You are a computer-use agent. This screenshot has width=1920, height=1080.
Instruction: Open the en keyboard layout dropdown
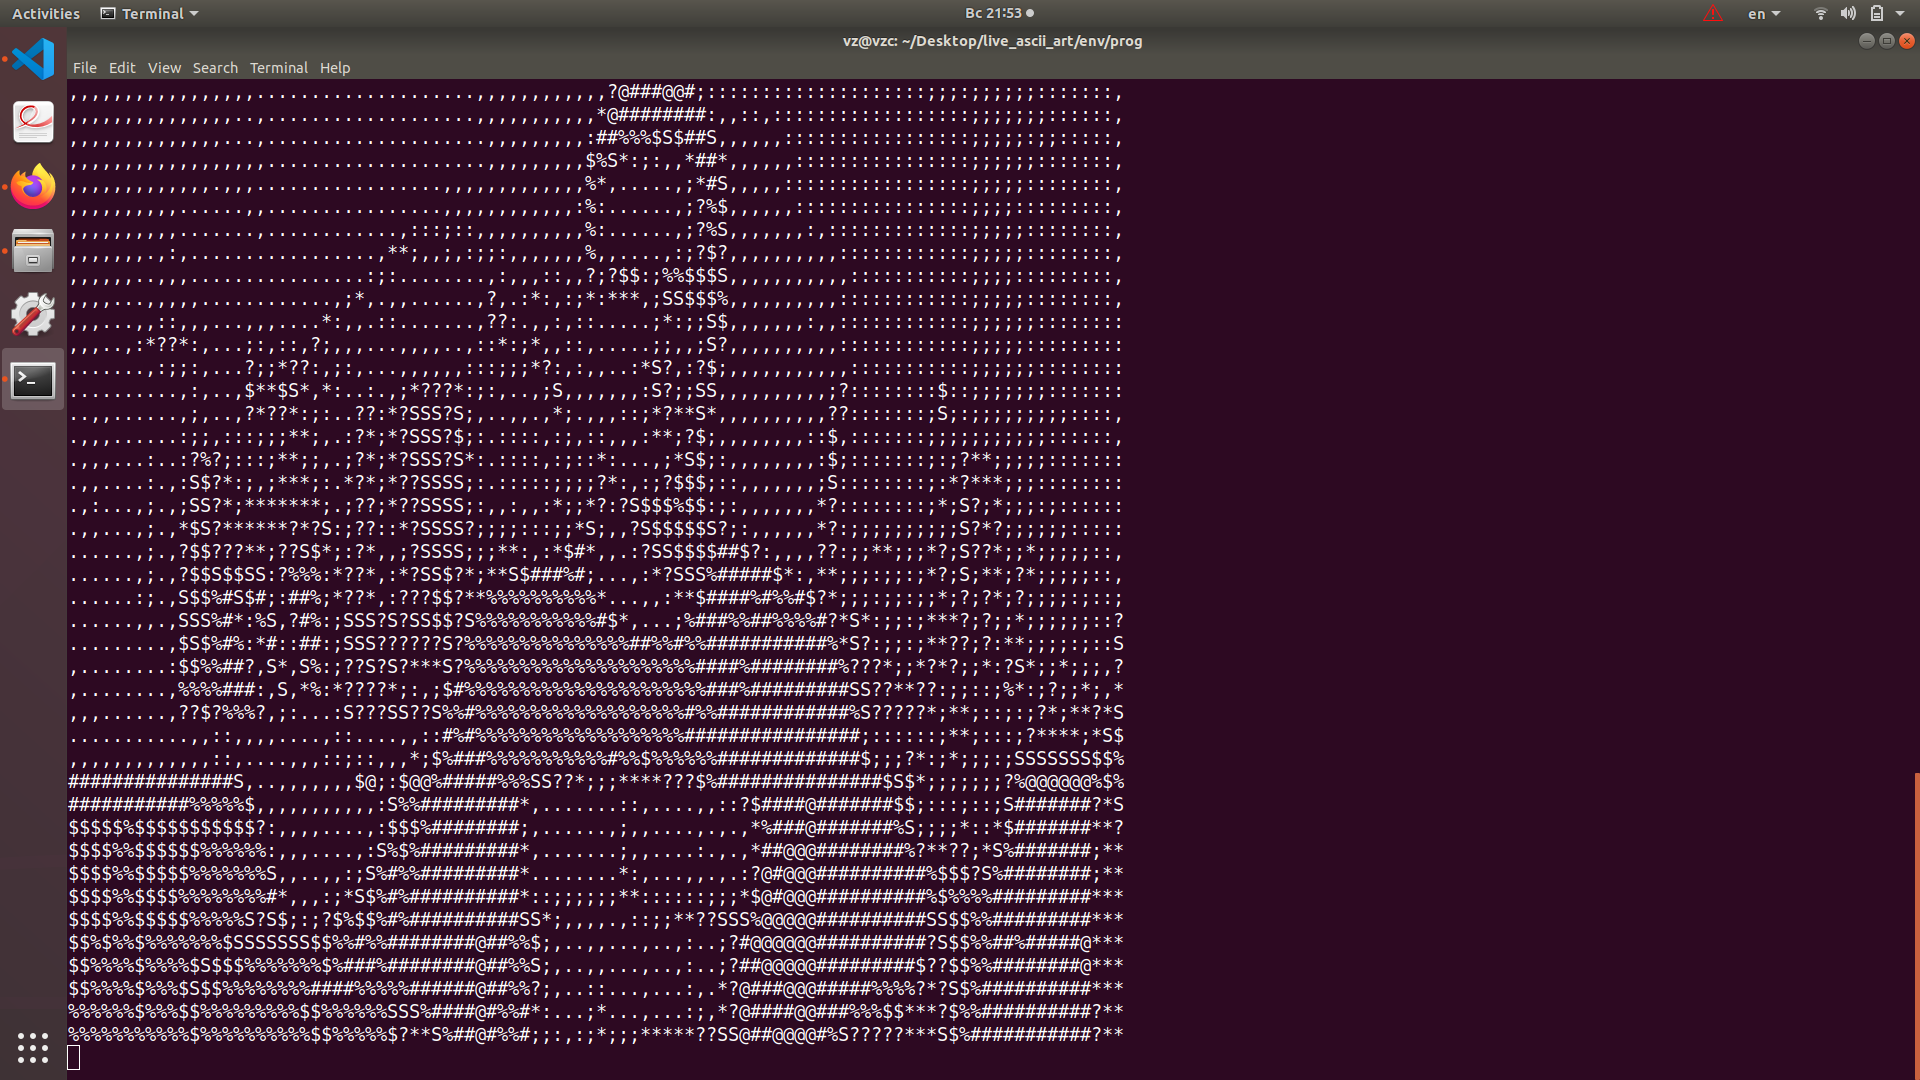click(1763, 14)
